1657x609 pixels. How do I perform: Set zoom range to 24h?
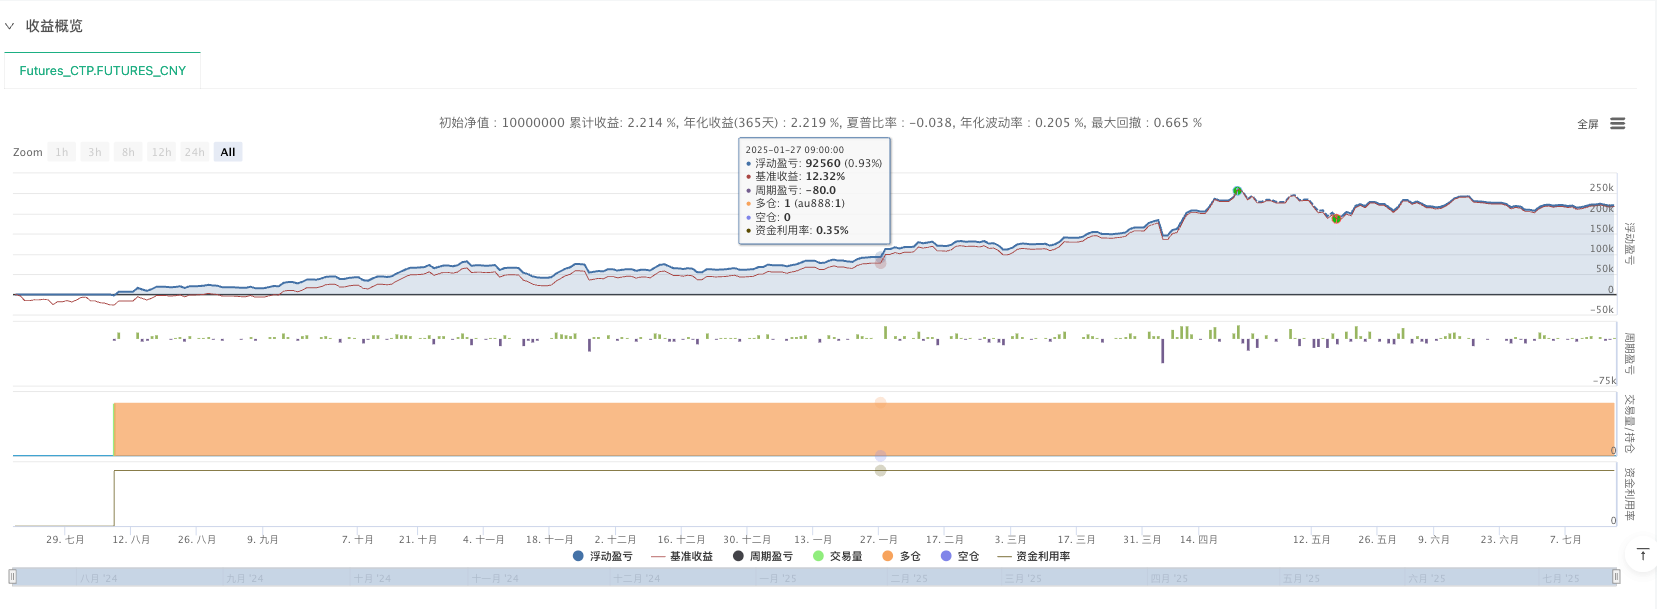point(195,152)
